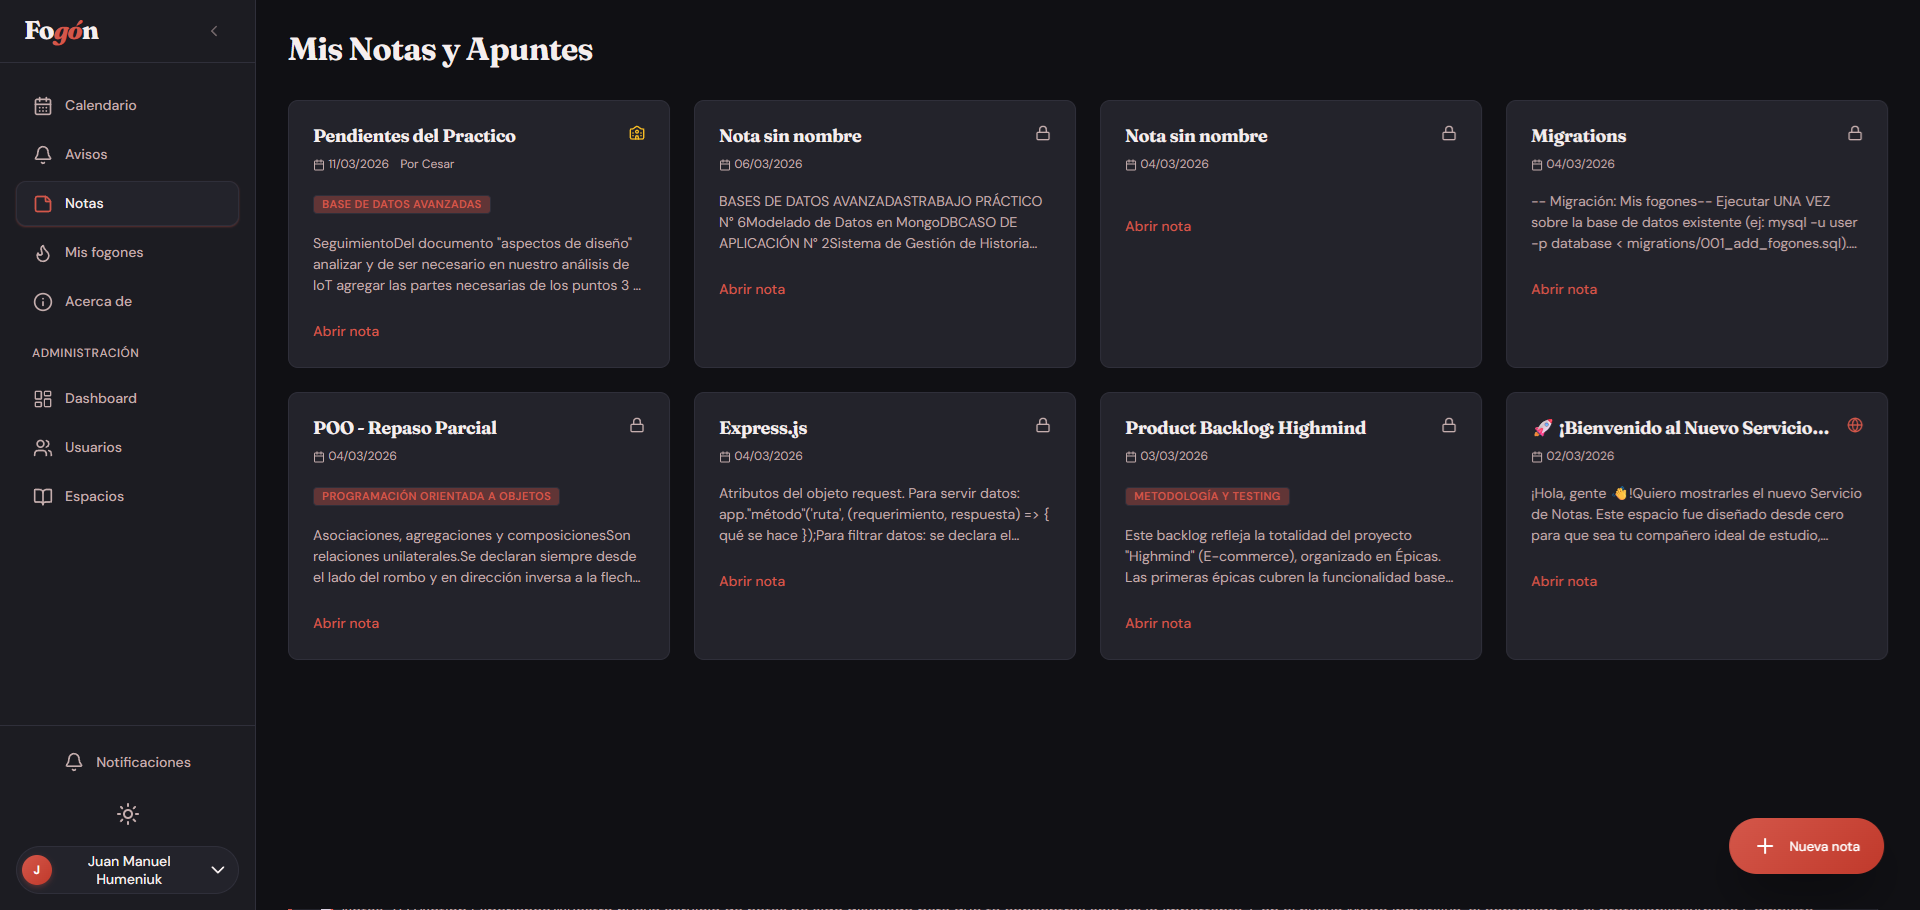Click the Avisos bell icon
This screenshot has width=1920, height=910.
click(x=43, y=155)
